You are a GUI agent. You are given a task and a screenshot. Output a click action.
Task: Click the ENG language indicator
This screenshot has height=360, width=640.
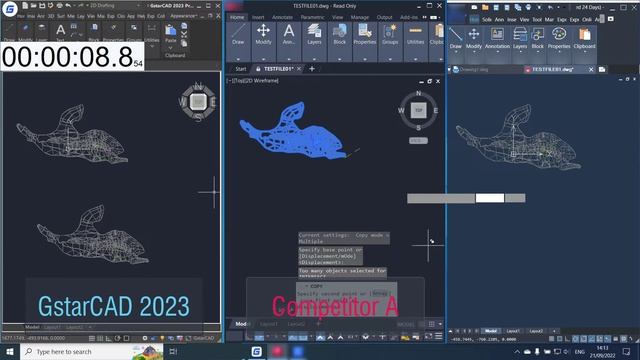(580, 351)
